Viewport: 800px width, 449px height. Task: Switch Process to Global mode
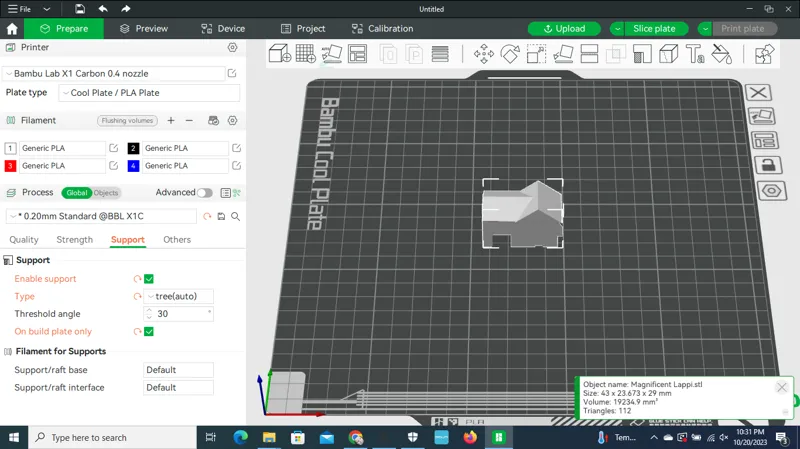click(x=77, y=193)
